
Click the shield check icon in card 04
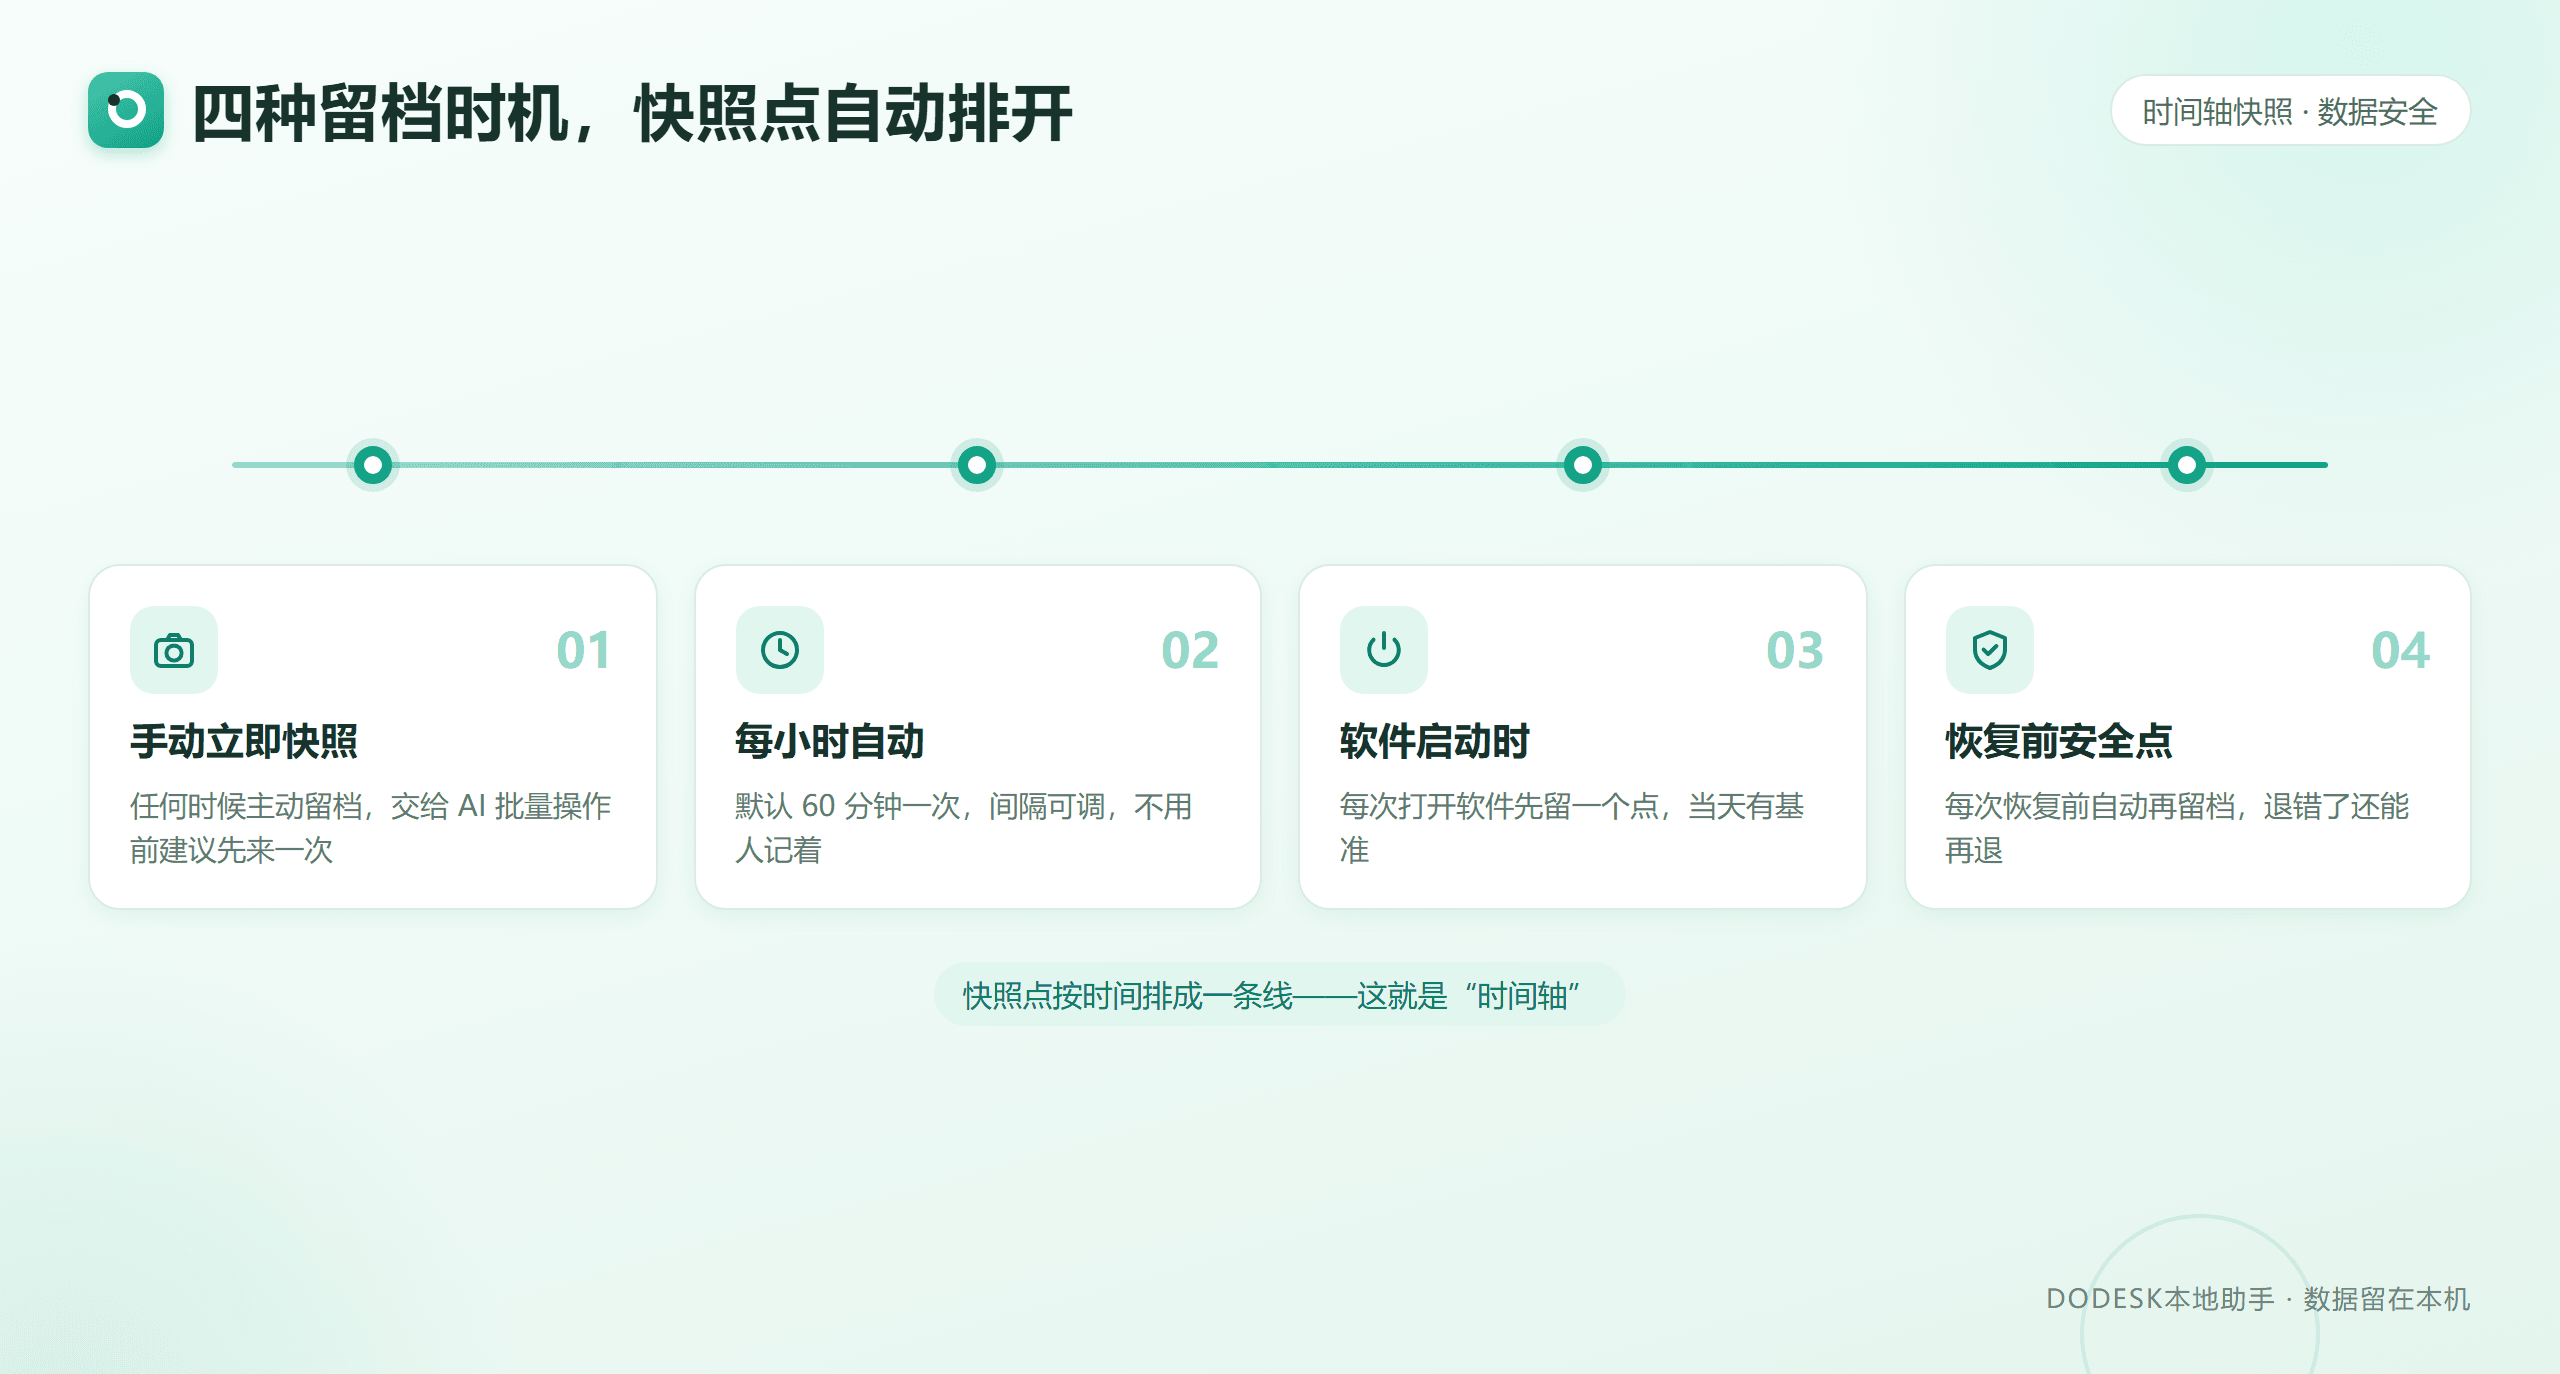(1990, 650)
